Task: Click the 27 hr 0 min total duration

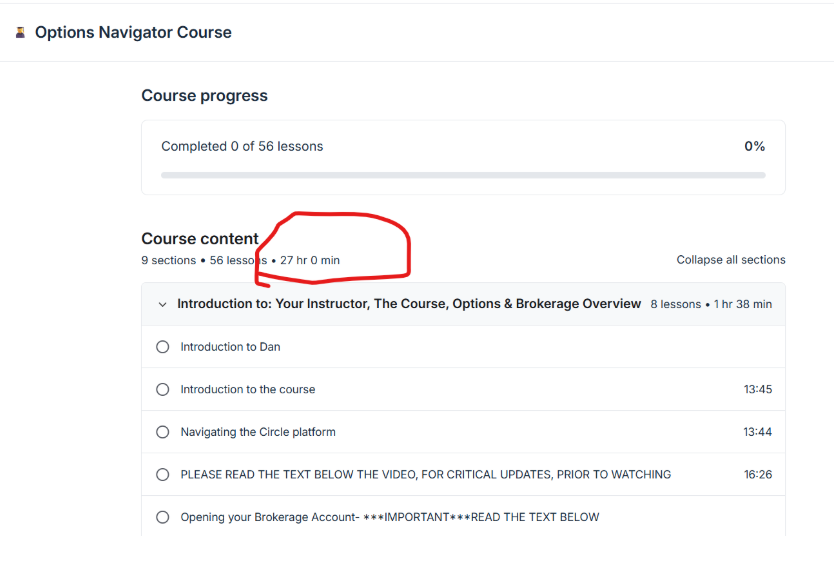Action: pos(309,260)
